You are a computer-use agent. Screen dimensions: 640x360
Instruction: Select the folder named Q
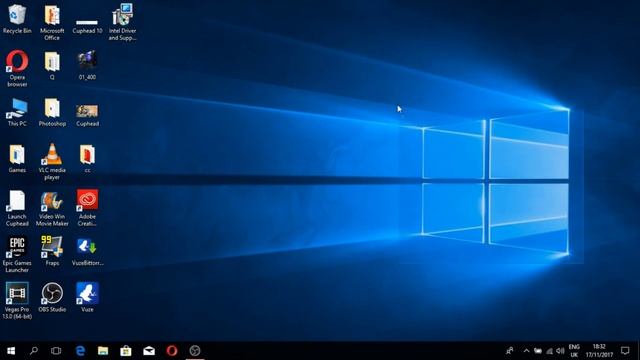point(52,65)
